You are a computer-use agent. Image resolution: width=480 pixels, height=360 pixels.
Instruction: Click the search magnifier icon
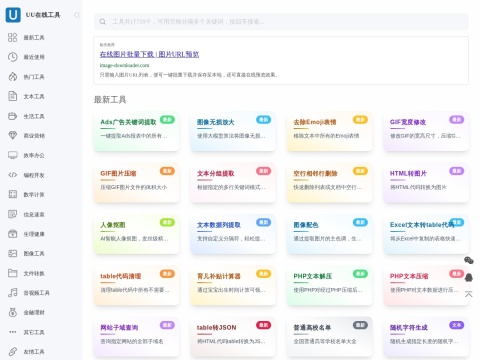pos(103,22)
